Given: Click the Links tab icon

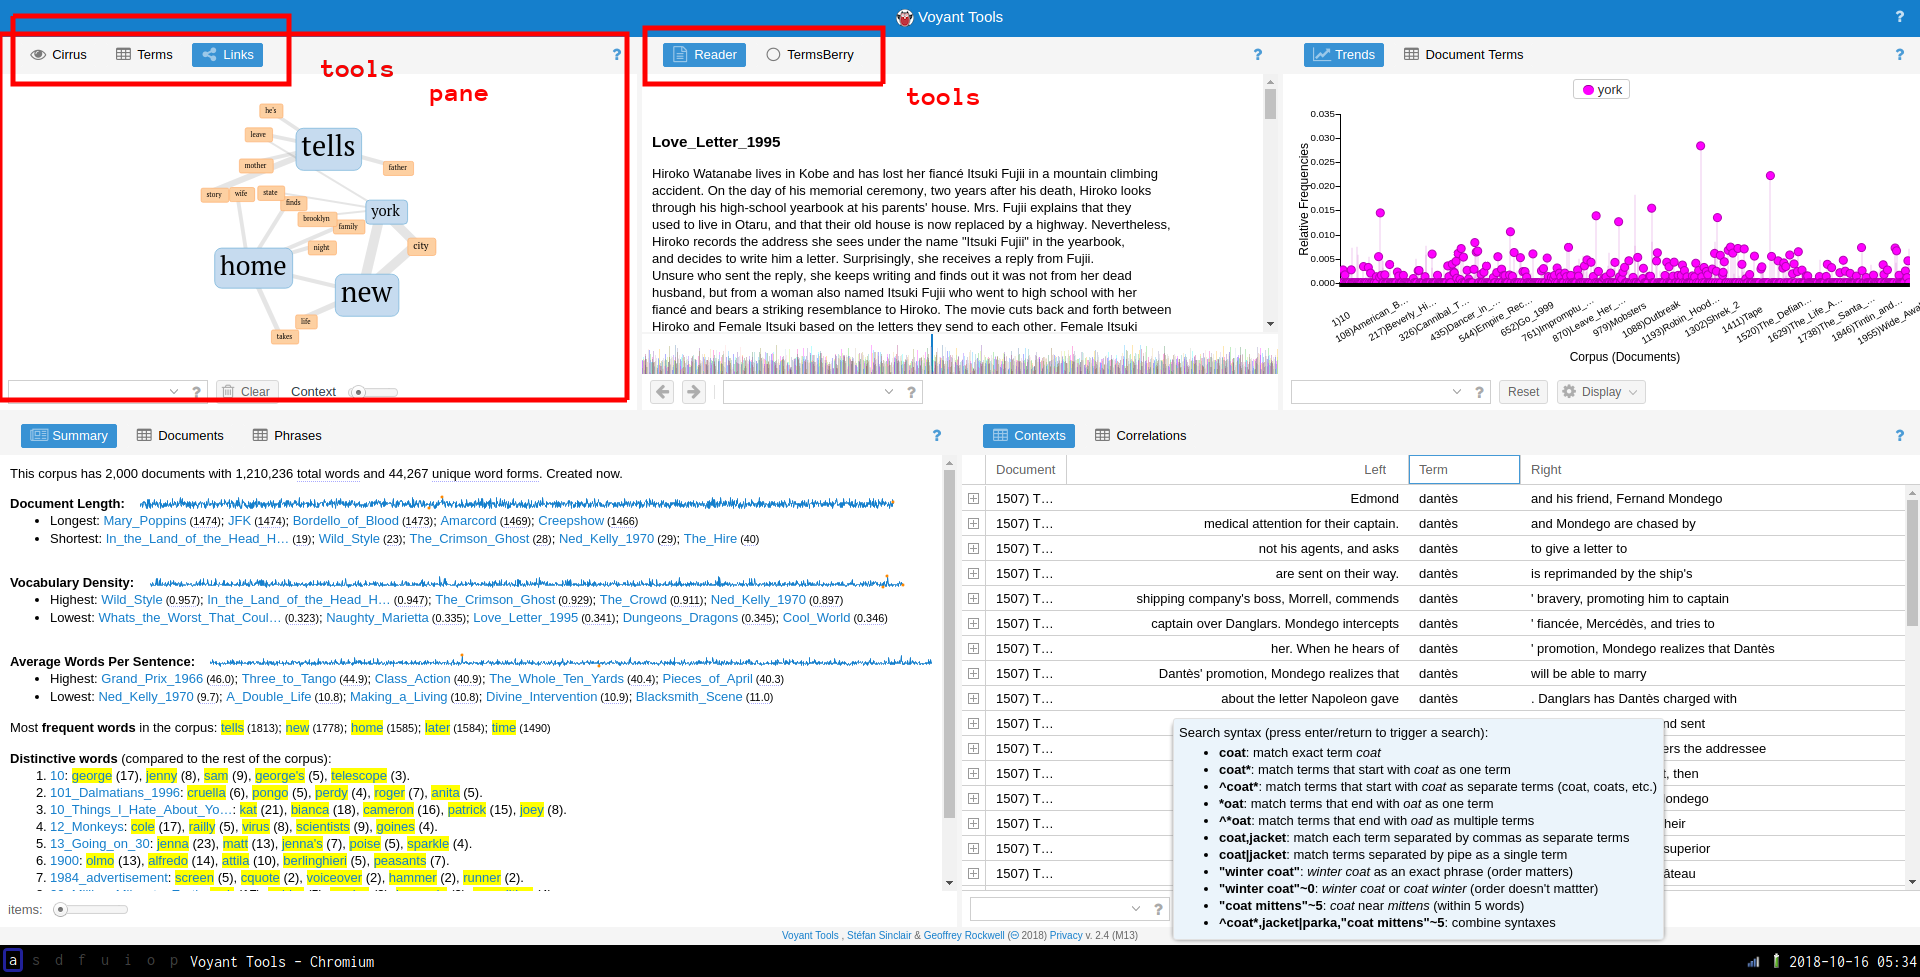Looking at the screenshot, I should 210,55.
